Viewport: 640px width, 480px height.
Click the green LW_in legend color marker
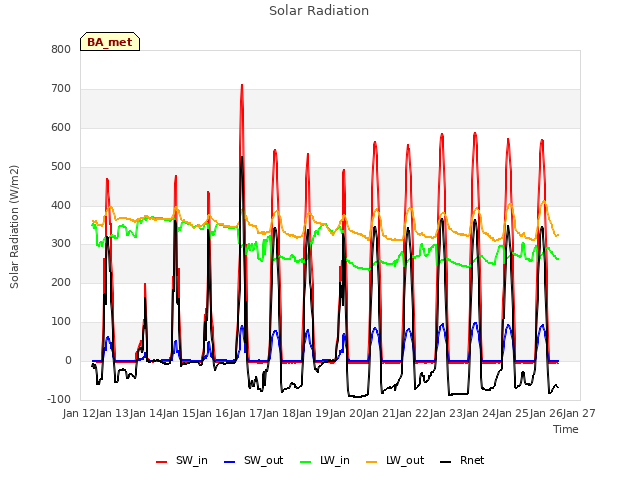click(306, 462)
